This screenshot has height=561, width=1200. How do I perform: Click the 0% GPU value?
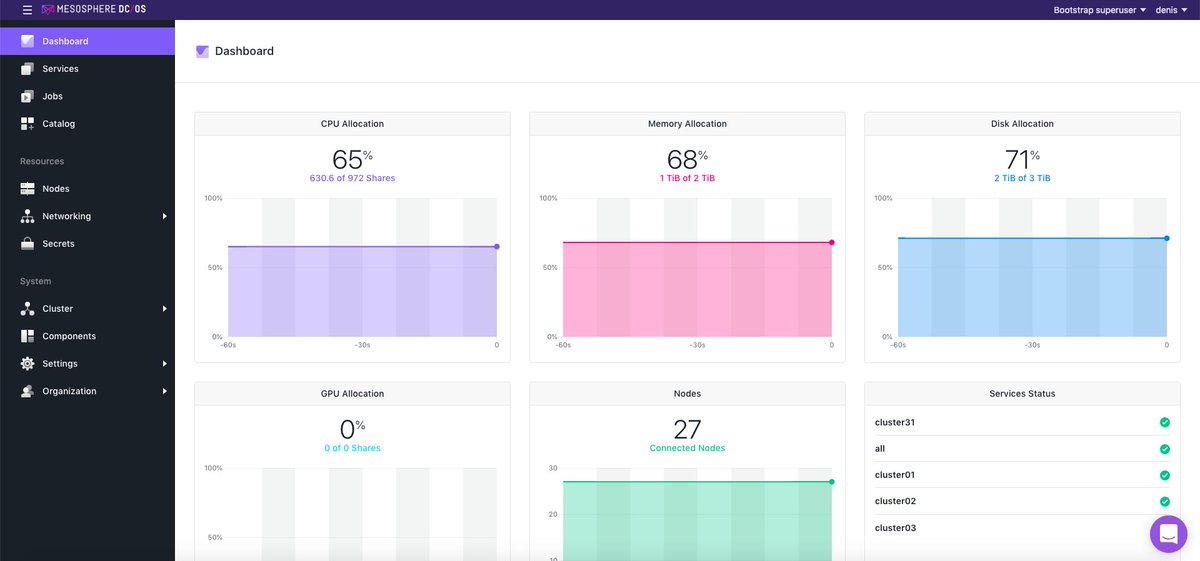click(352, 429)
